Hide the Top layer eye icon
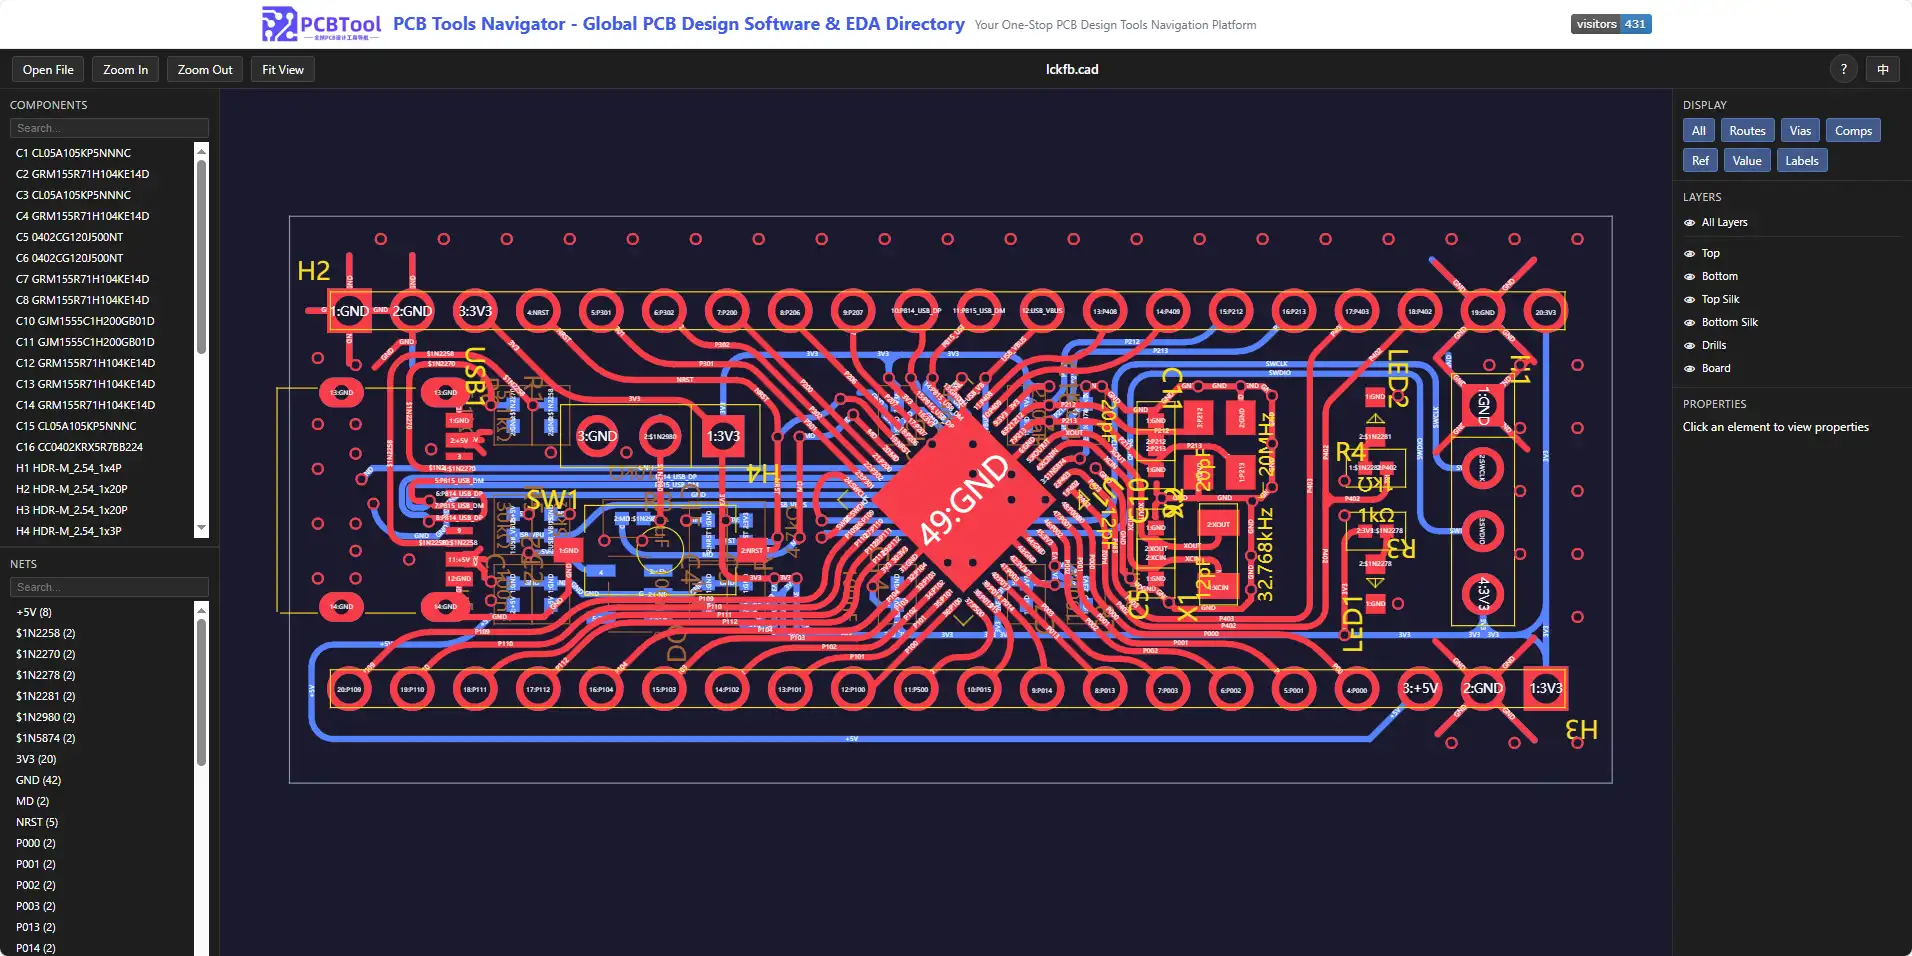This screenshot has width=1912, height=956. point(1689,254)
